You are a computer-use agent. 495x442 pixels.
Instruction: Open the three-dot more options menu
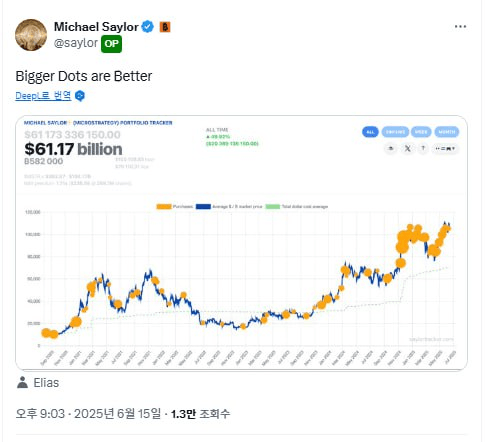[x=460, y=26]
